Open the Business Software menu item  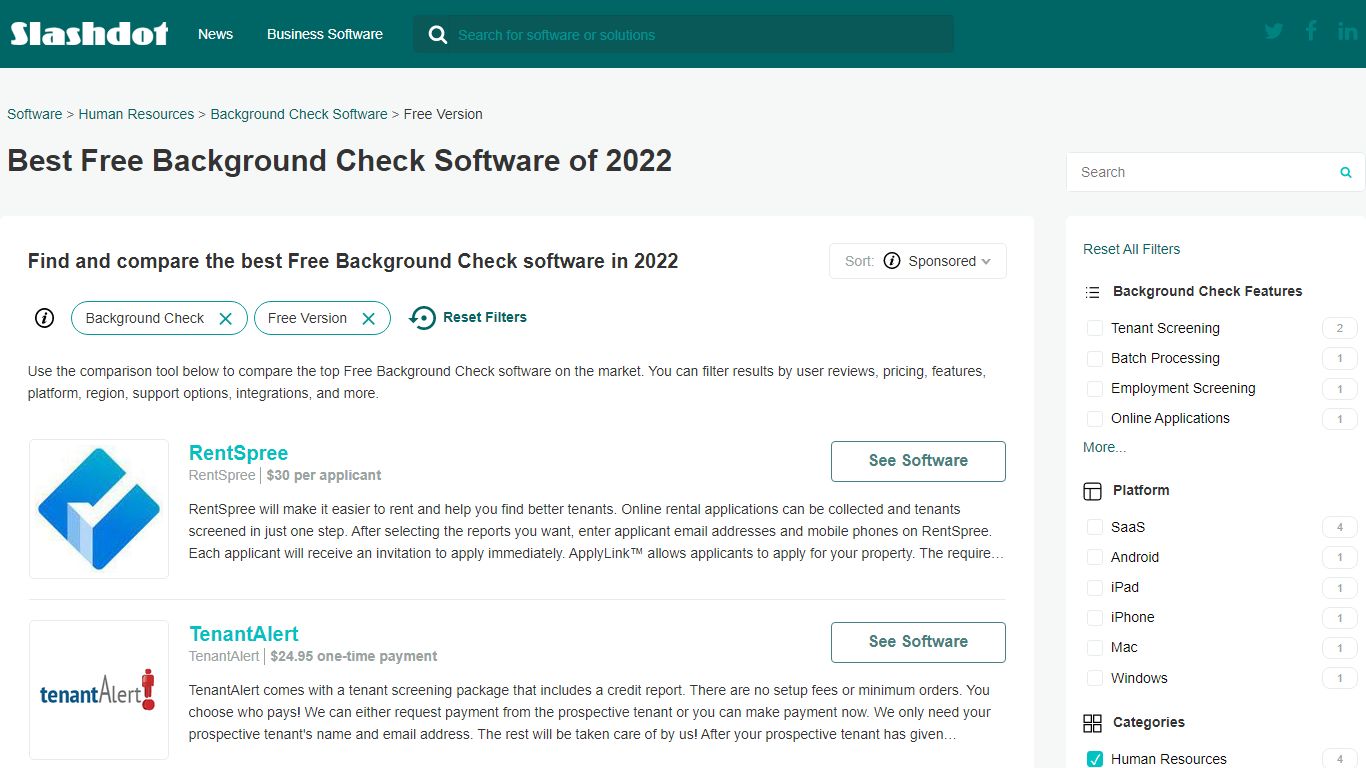tap(325, 34)
